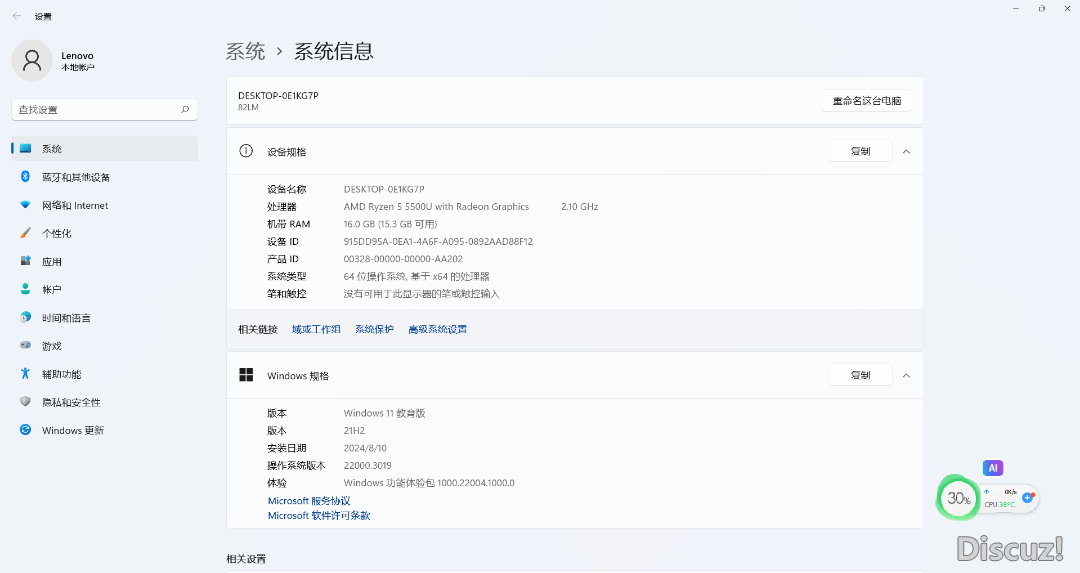Click install date 2024/8/10
Screen dimensions: 1080x573
(x=365, y=448)
